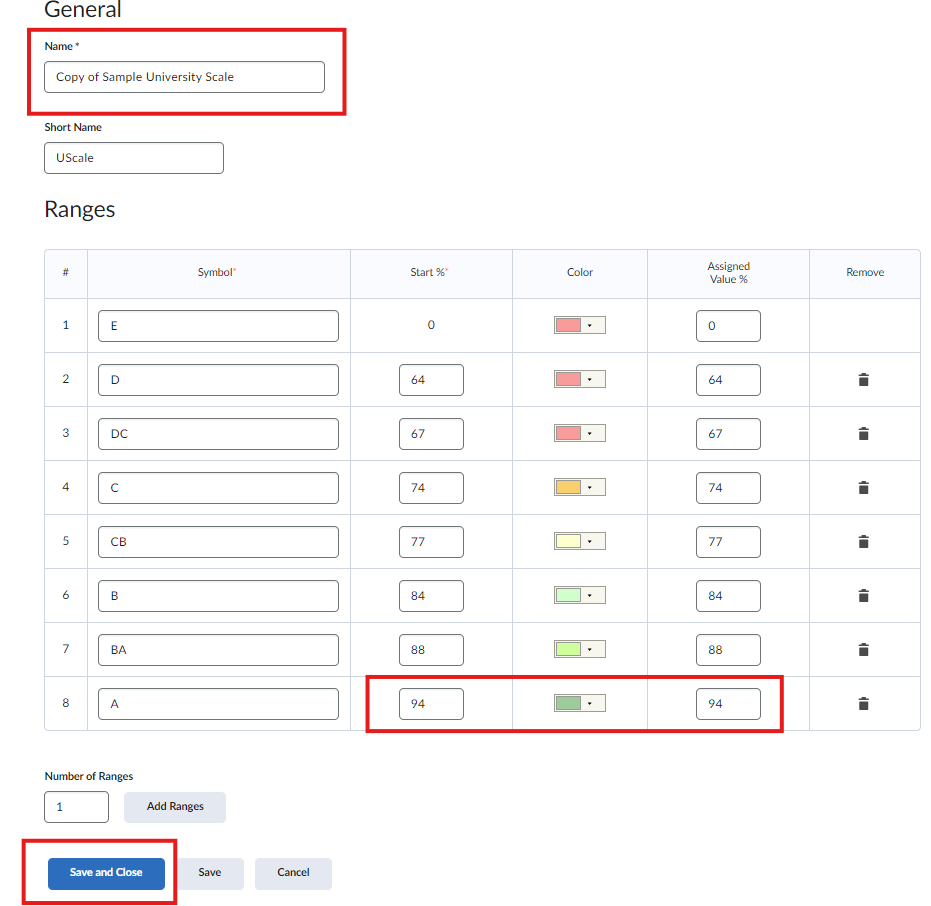Image resolution: width=931 pixels, height=906 pixels.
Task: Delete the D range row
Action: [x=863, y=379]
